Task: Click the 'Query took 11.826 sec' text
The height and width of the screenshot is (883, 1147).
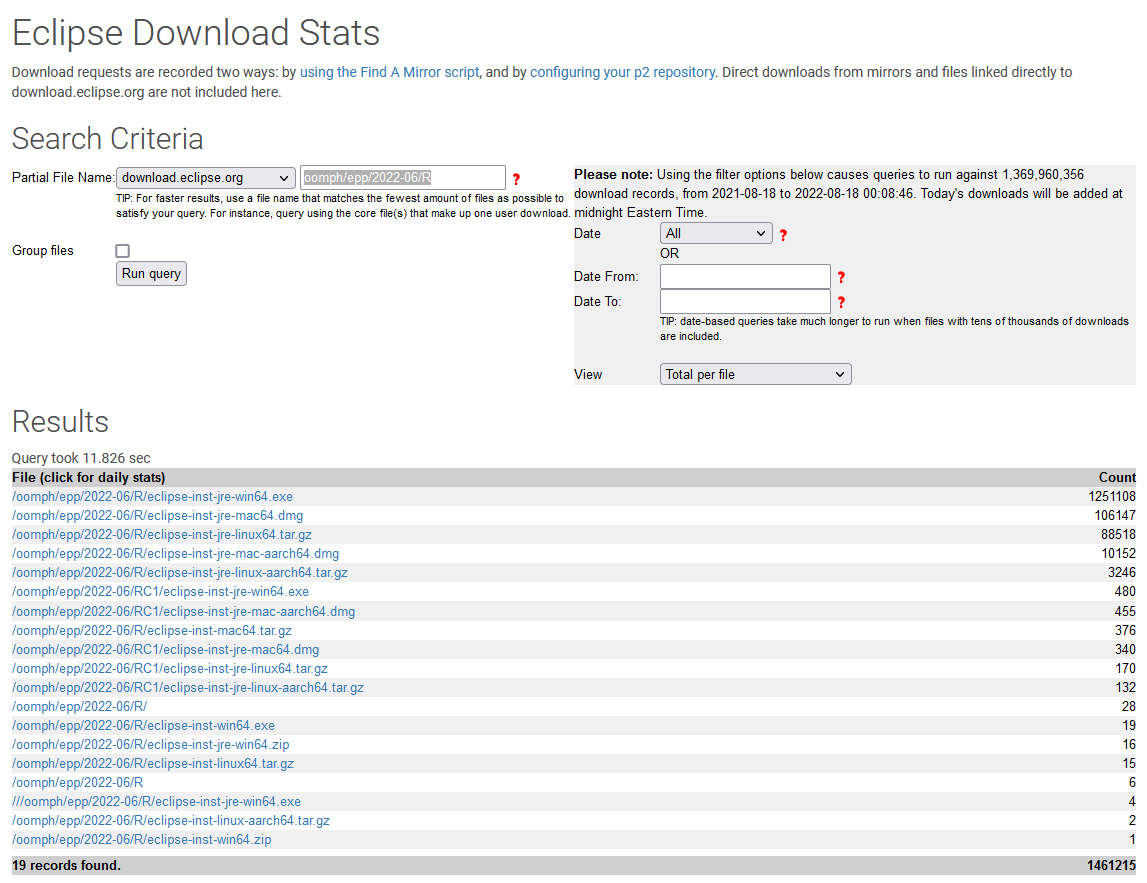Action: [x=81, y=459]
